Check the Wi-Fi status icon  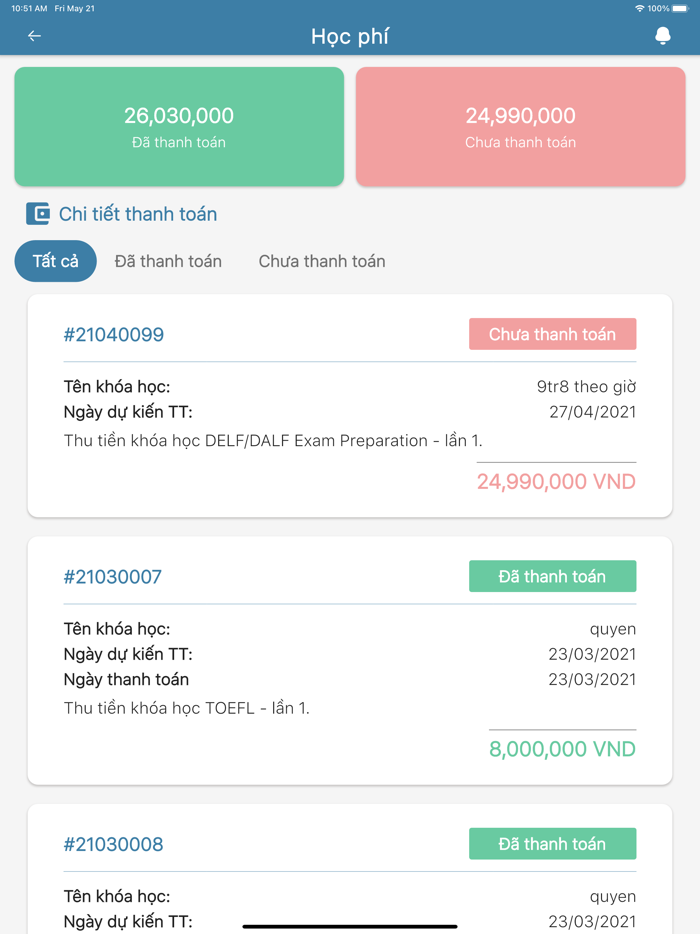point(639,8)
